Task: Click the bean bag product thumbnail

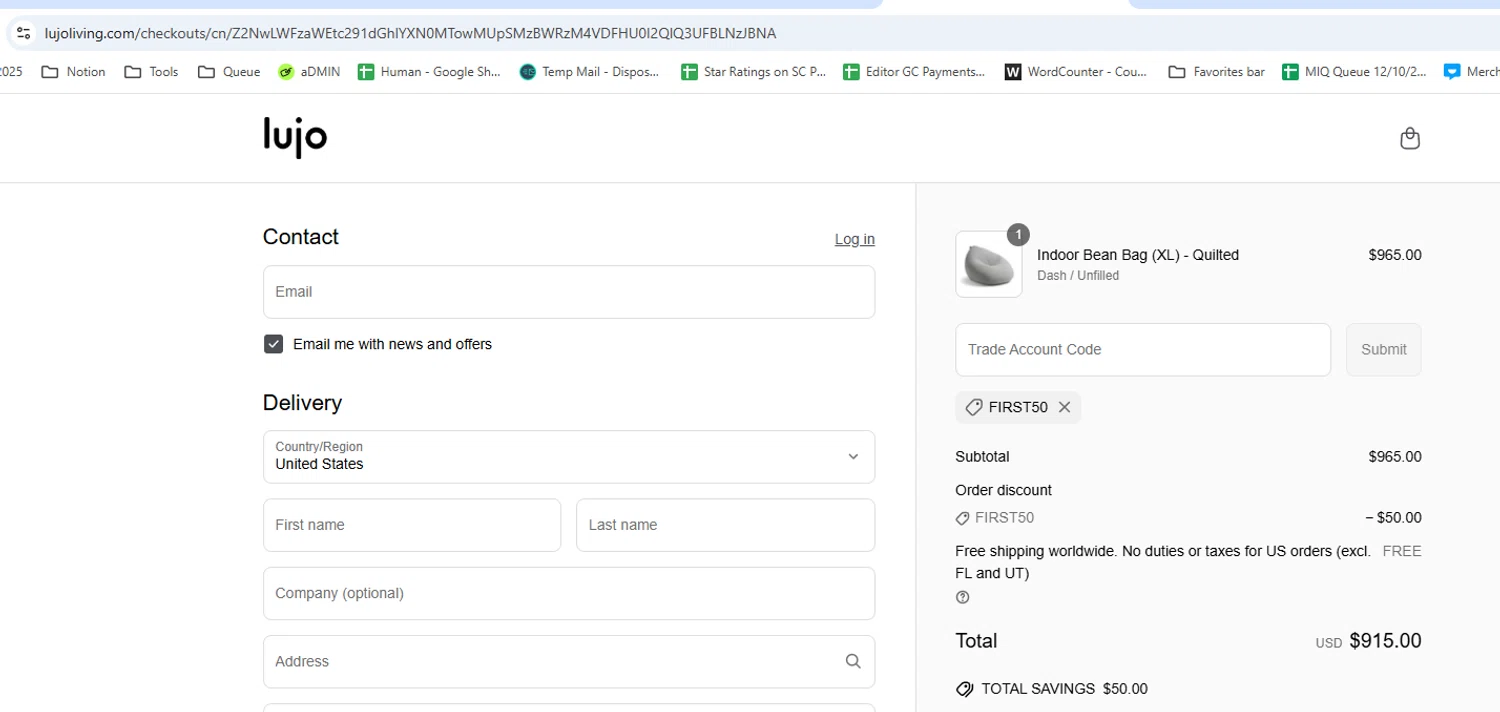Action: 989,265
